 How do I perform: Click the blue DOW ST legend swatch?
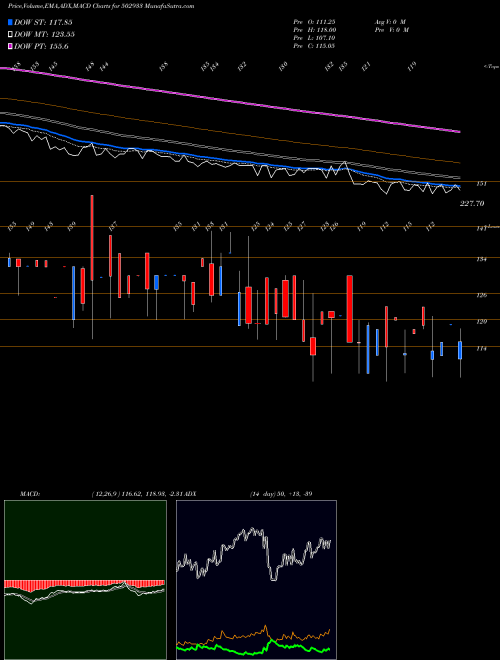click(10, 22)
